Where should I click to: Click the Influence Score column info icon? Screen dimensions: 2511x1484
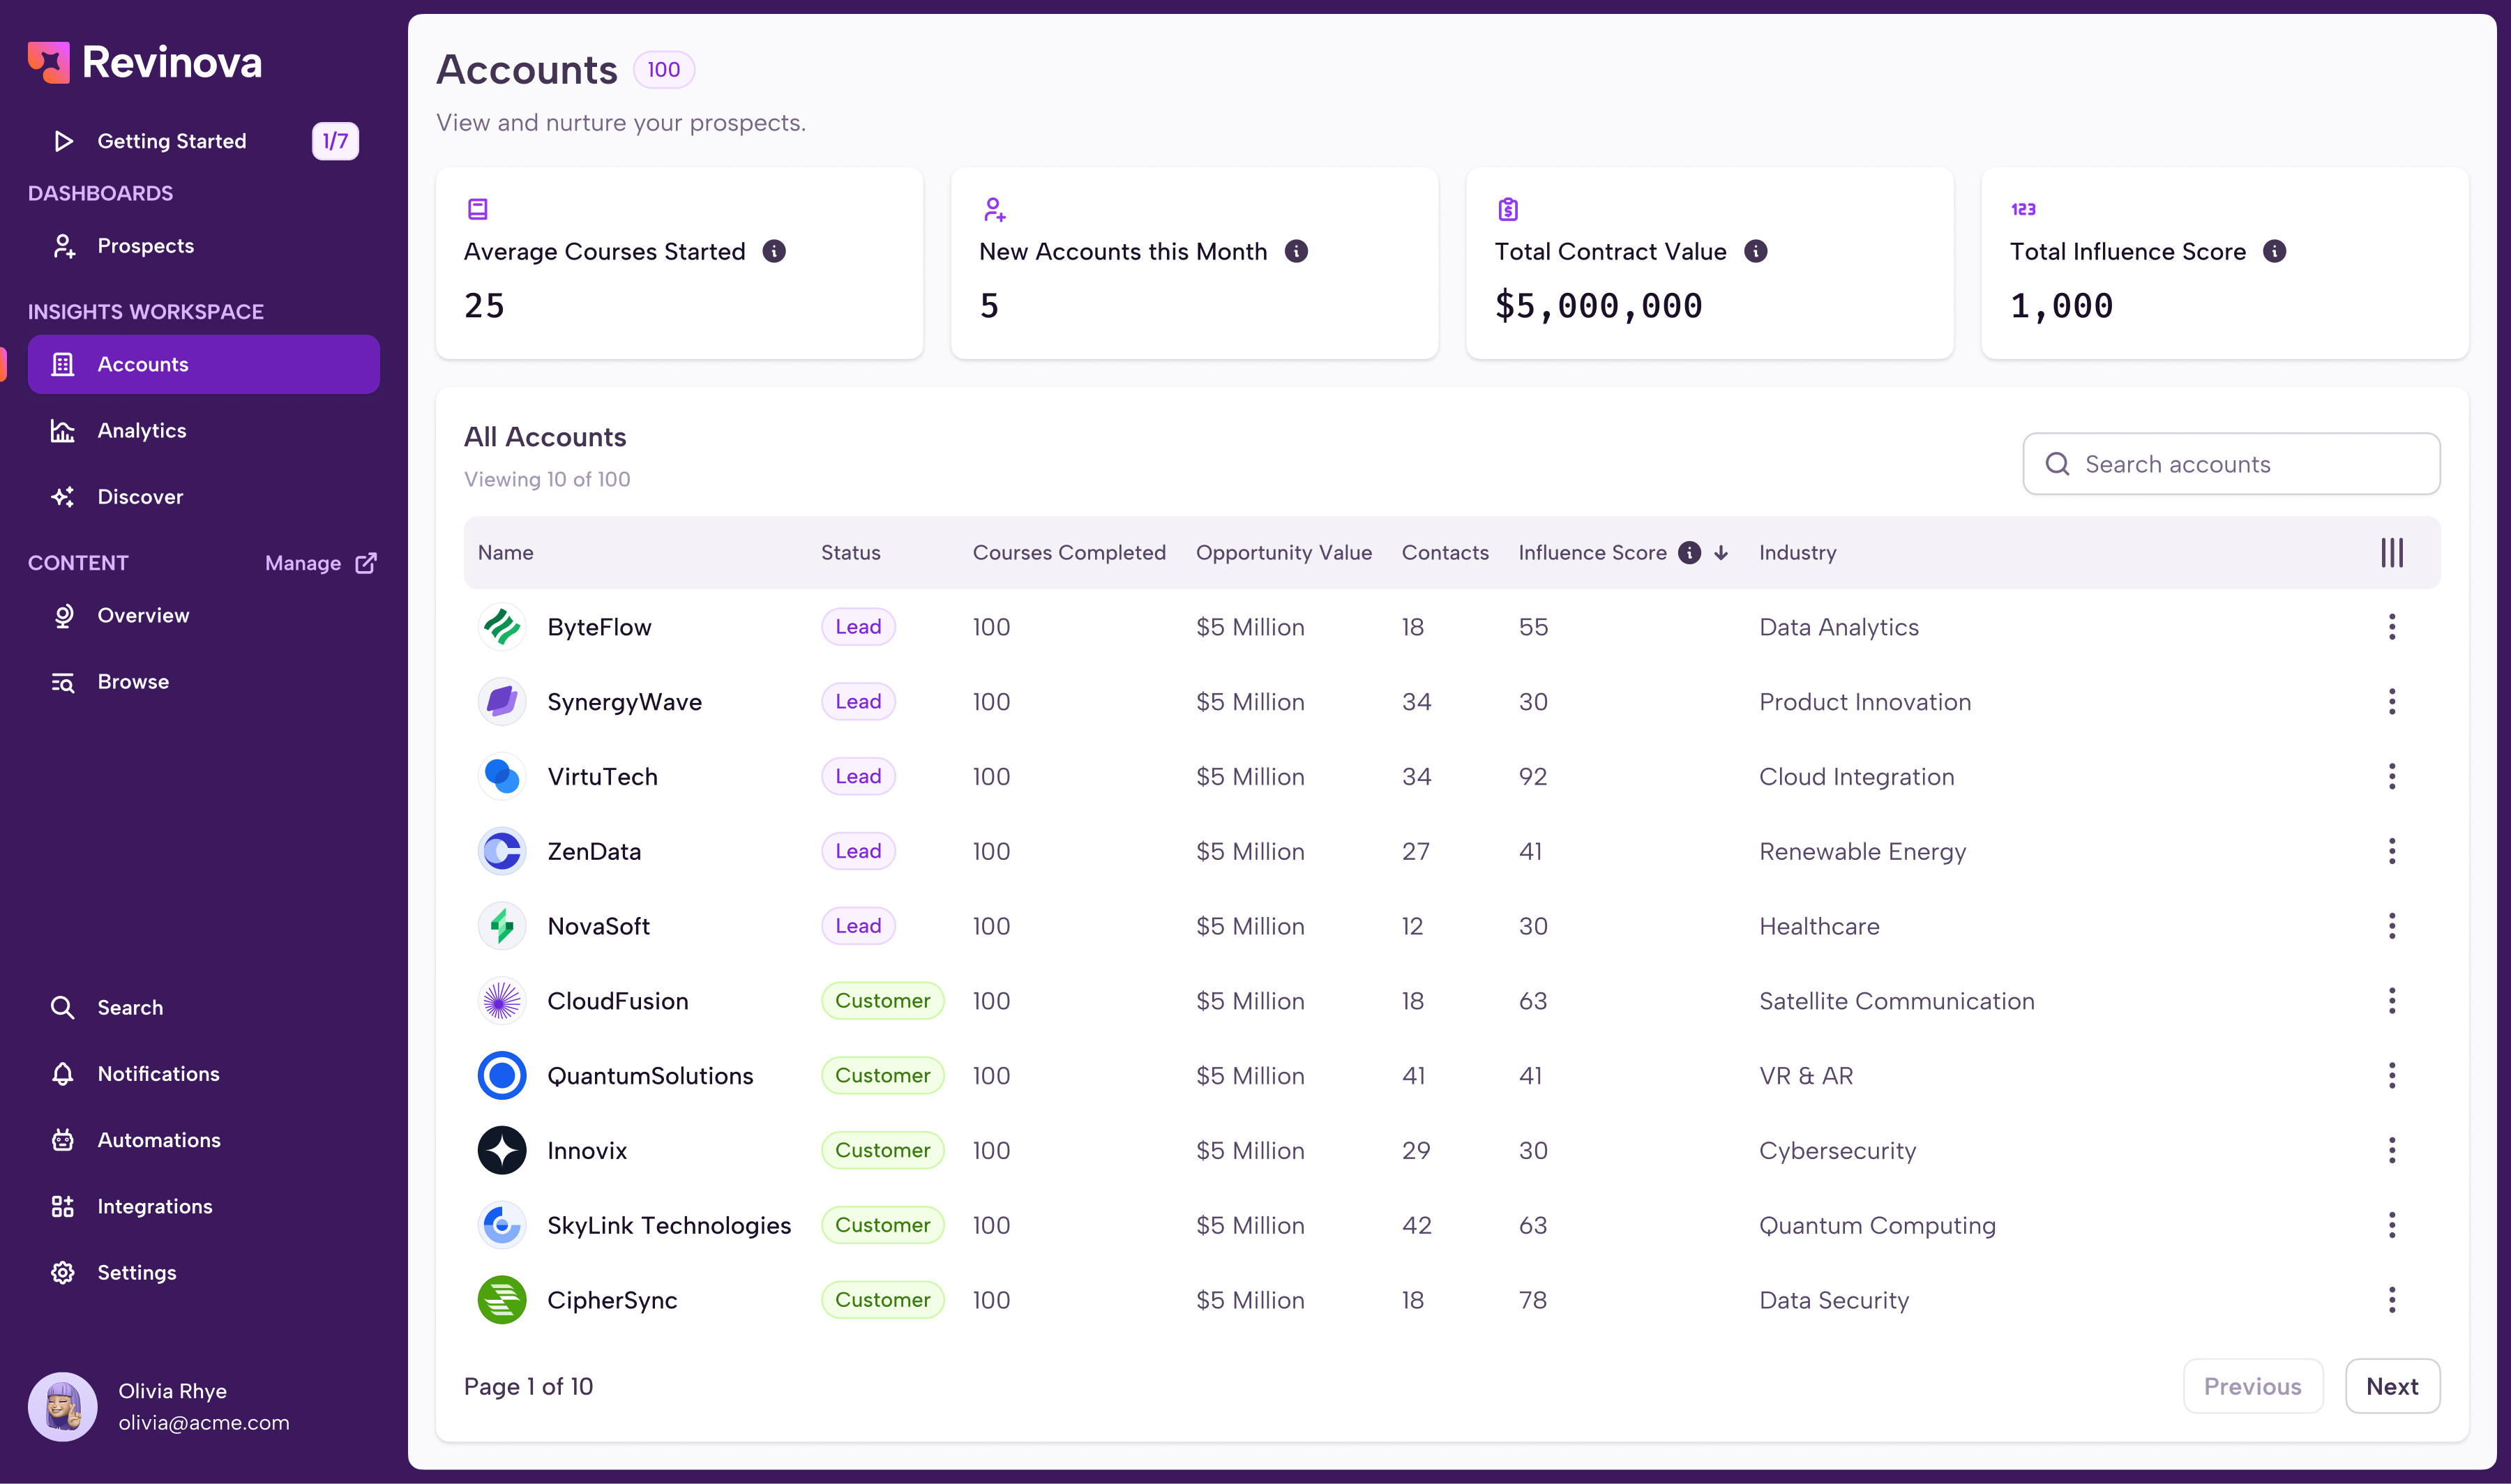1689,552
